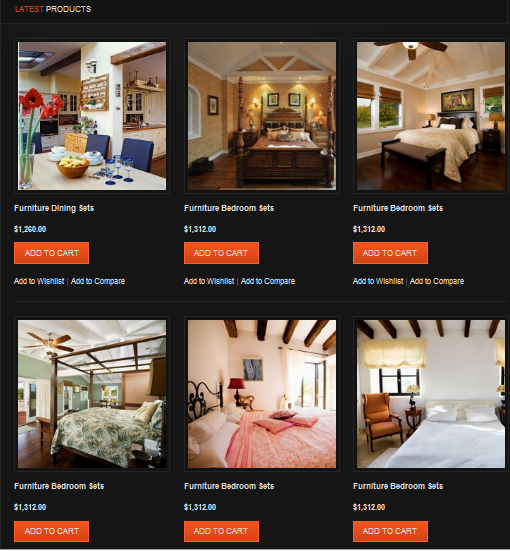Add top-right Bedroom Sets to cart

click(390, 253)
